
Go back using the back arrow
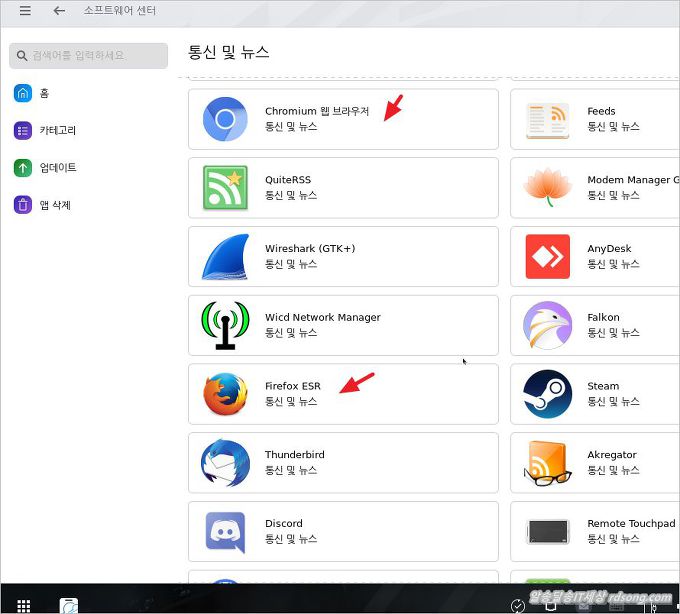click(59, 11)
